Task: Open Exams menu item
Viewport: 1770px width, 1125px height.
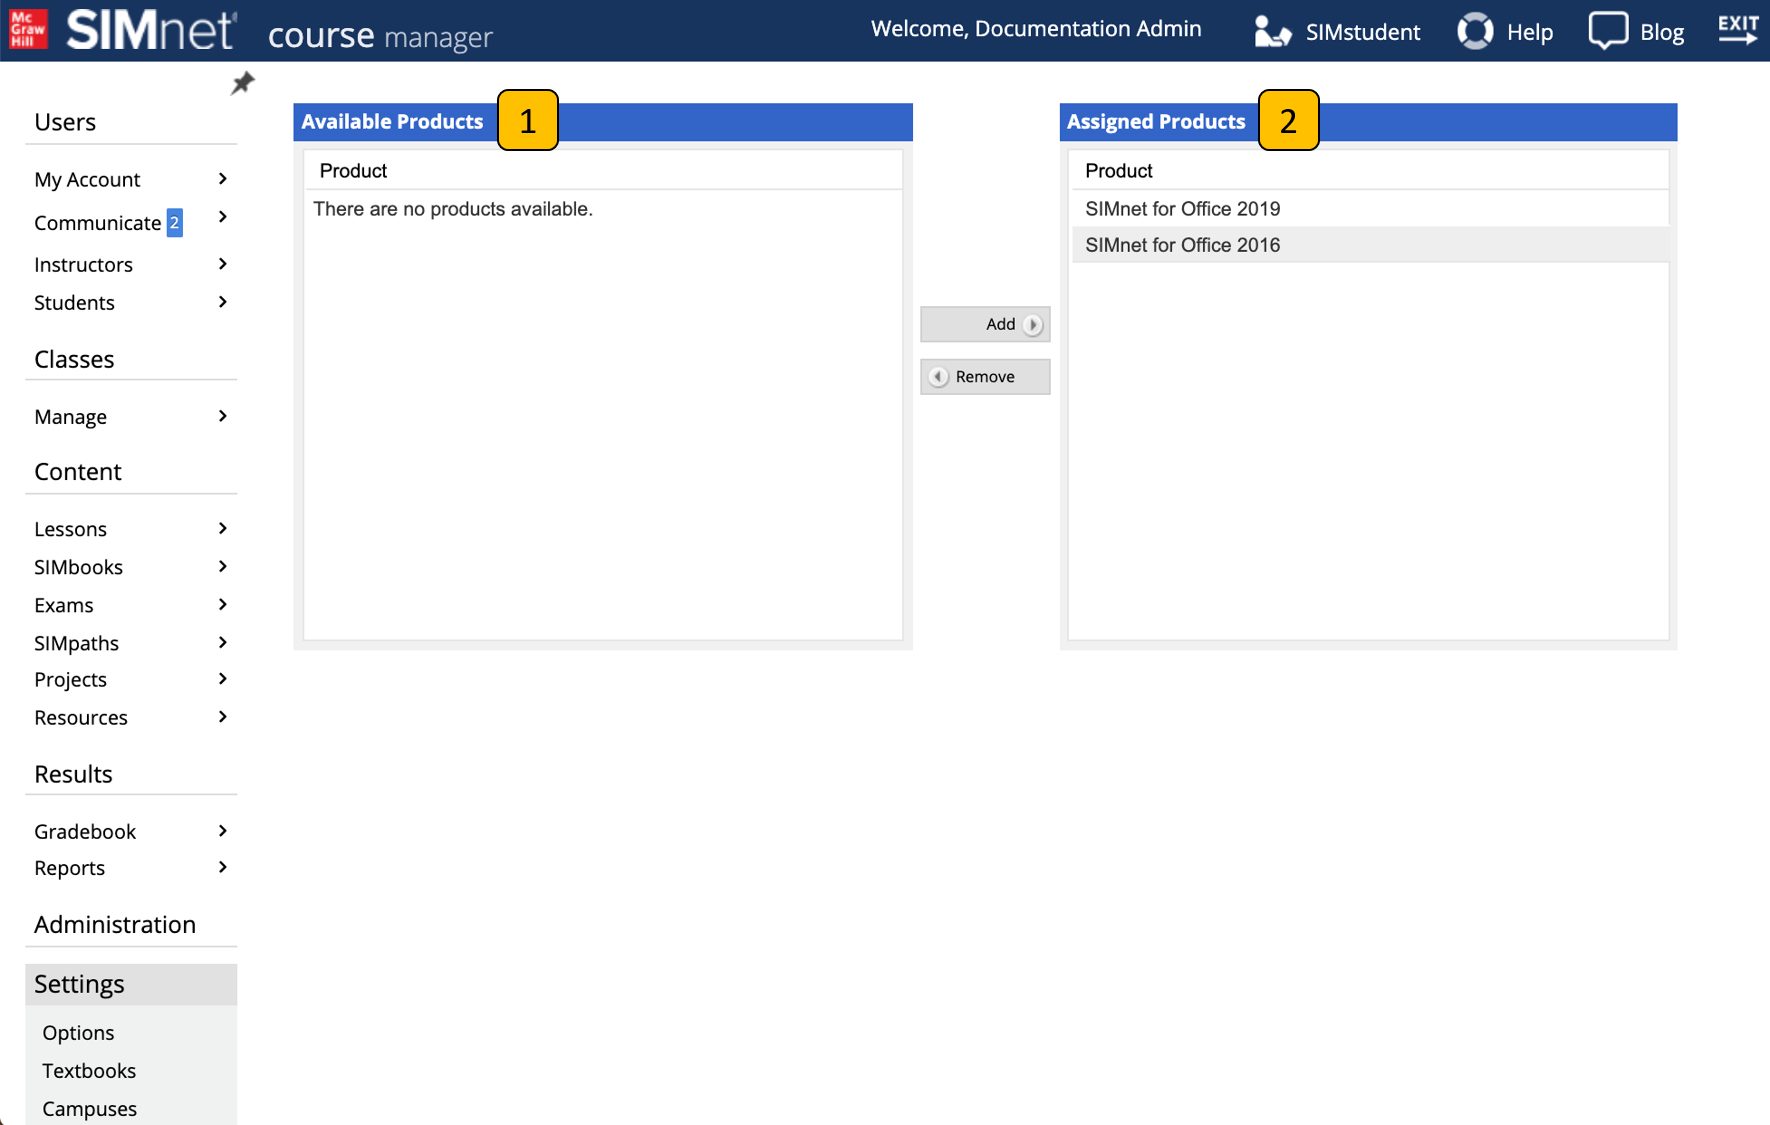Action: pyautogui.click(x=63, y=605)
